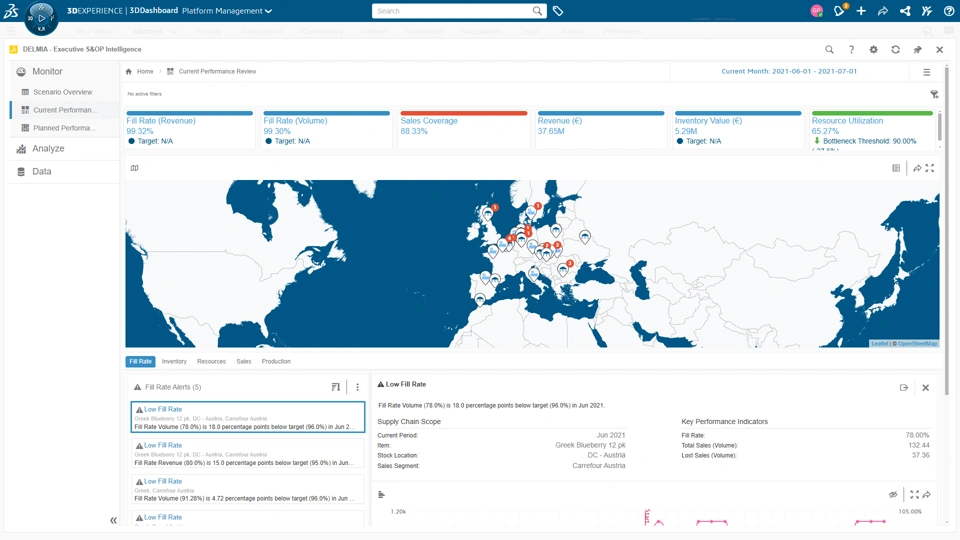Select Current Performance in sidebar
Screen dimensions: 960x540
(x=66, y=110)
